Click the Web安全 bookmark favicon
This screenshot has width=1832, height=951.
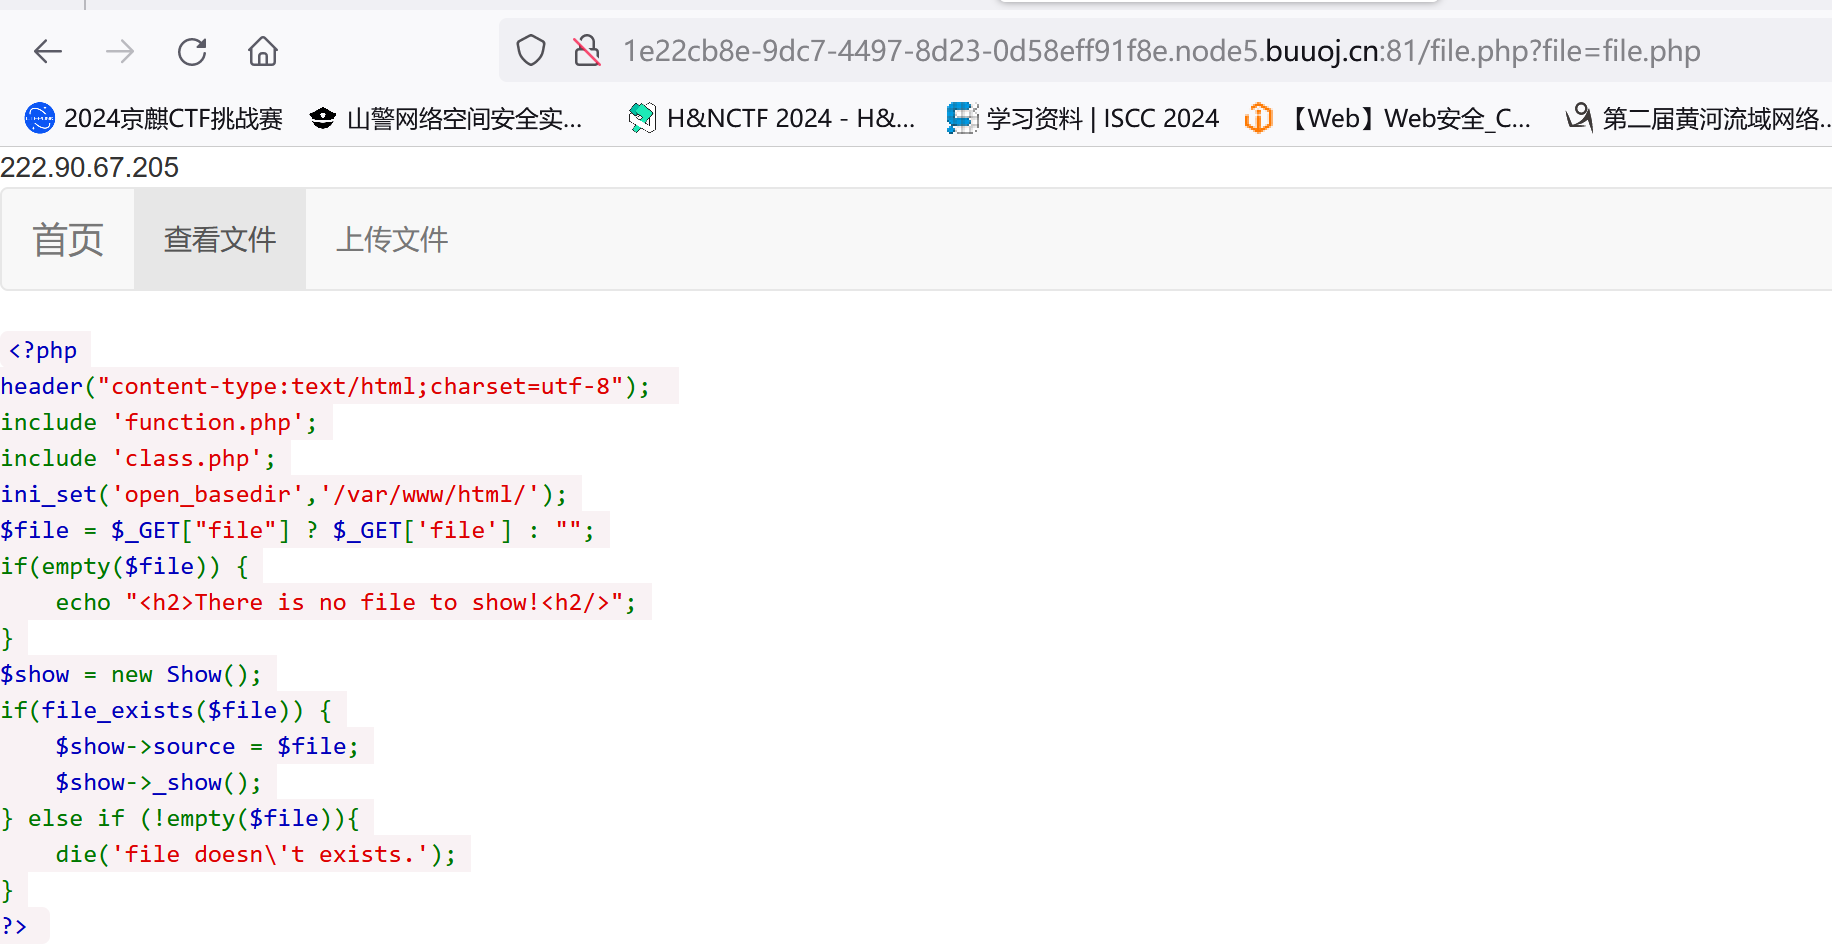pyautogui.click(x=1258, y=118)
